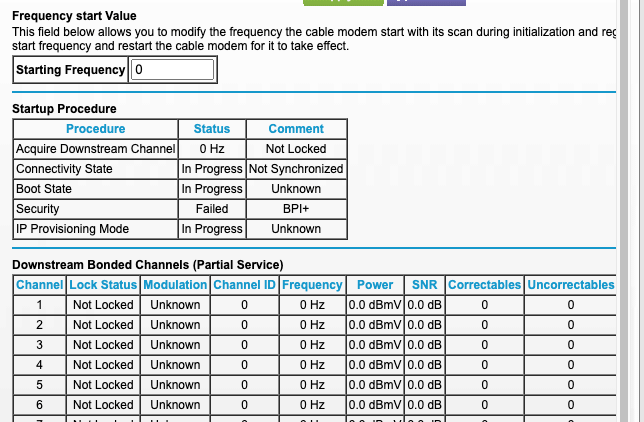Select the 'Frequency start Value' heading

click(74, 16)
